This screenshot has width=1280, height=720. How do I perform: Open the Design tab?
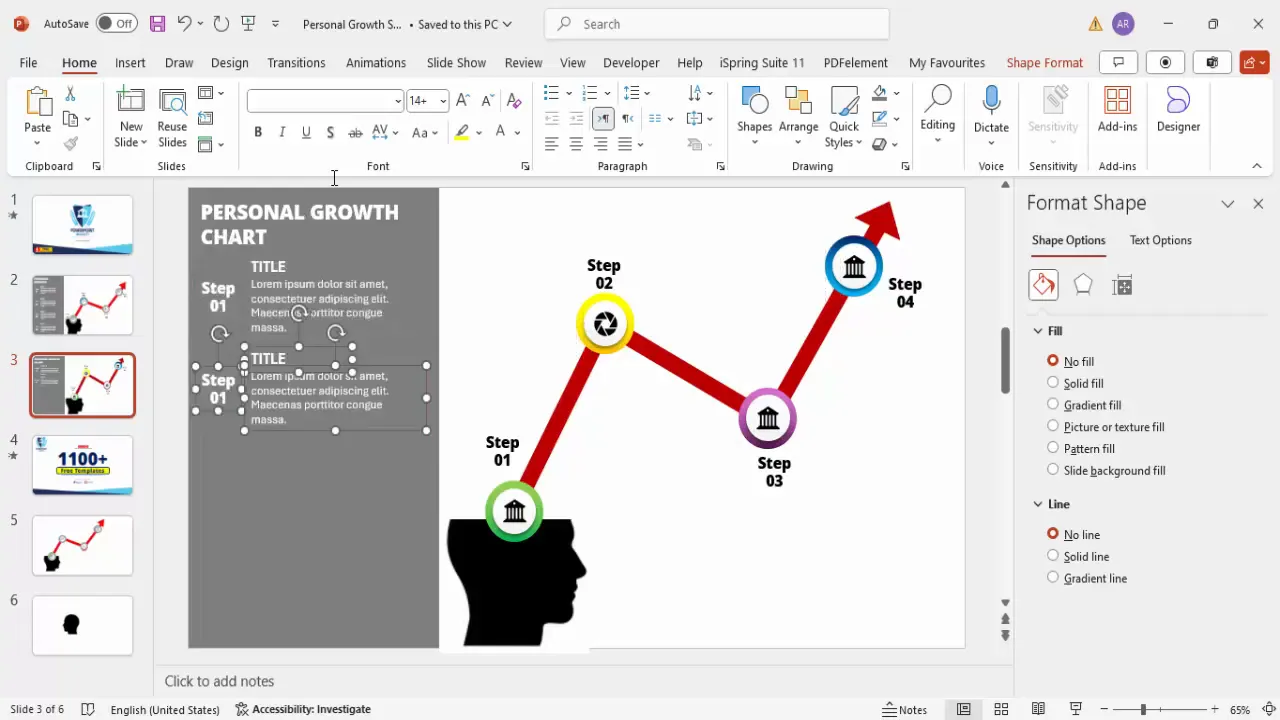point(229,62)
